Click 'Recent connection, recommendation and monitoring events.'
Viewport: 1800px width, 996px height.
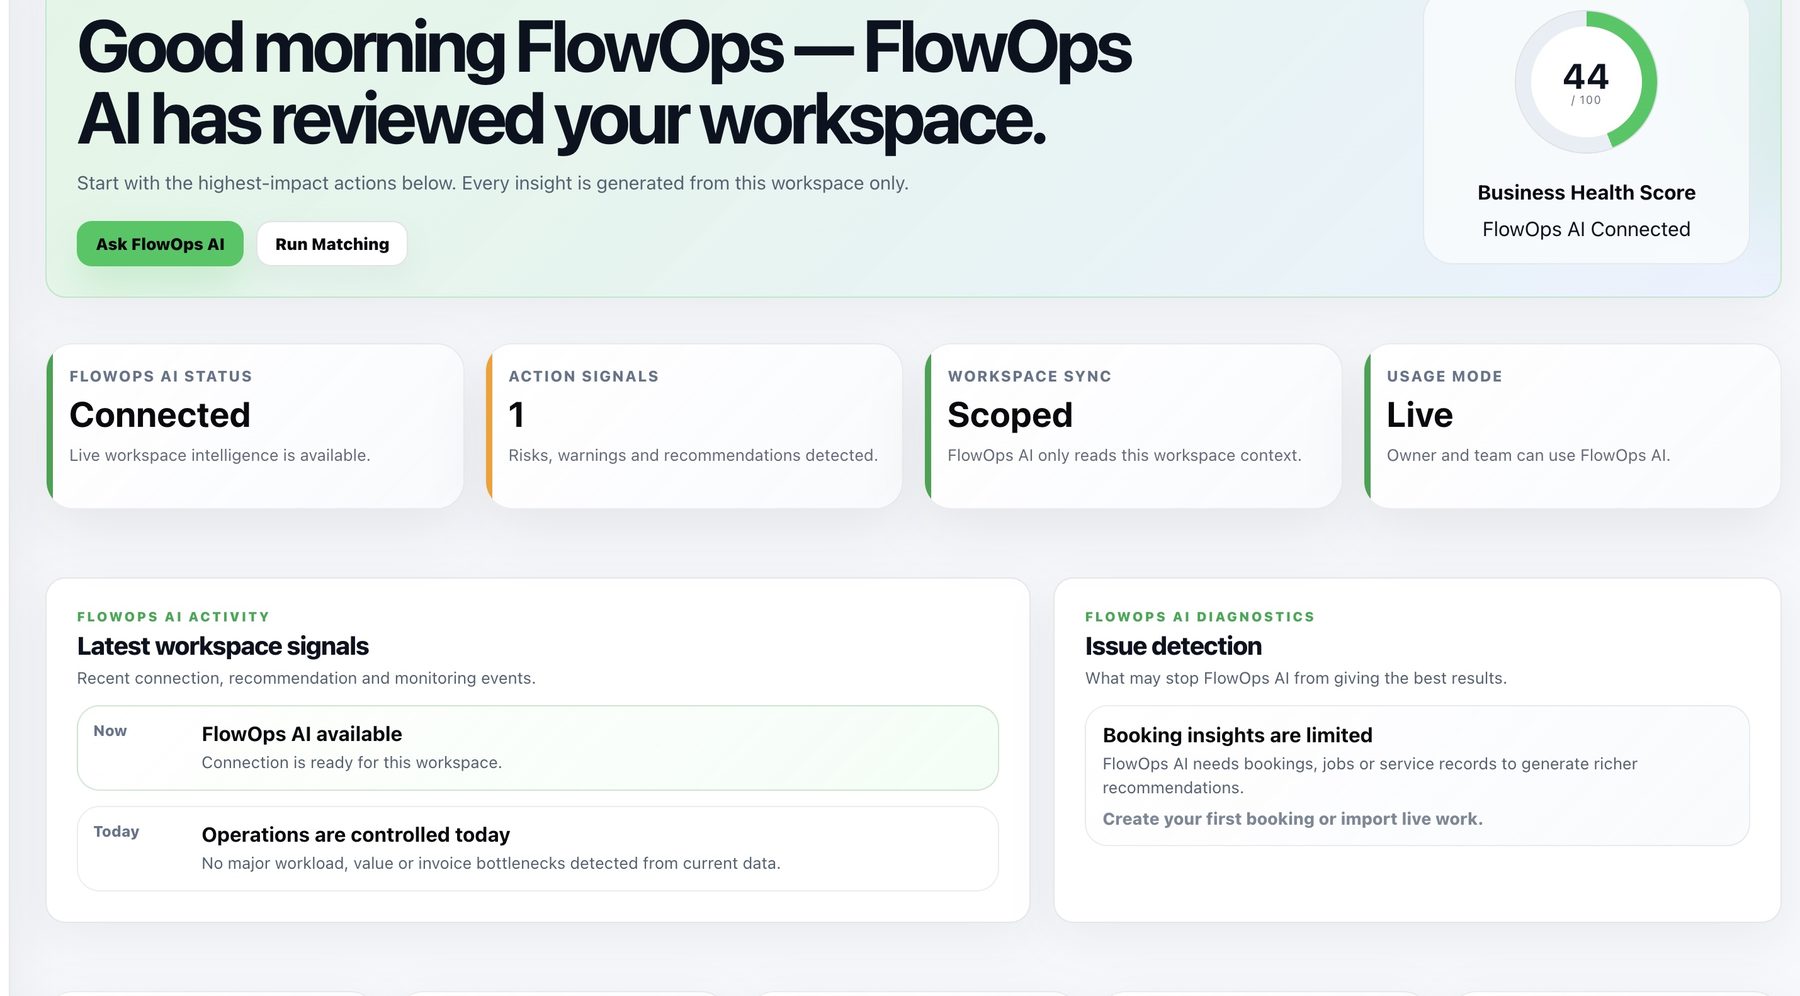tap(306, 678)
